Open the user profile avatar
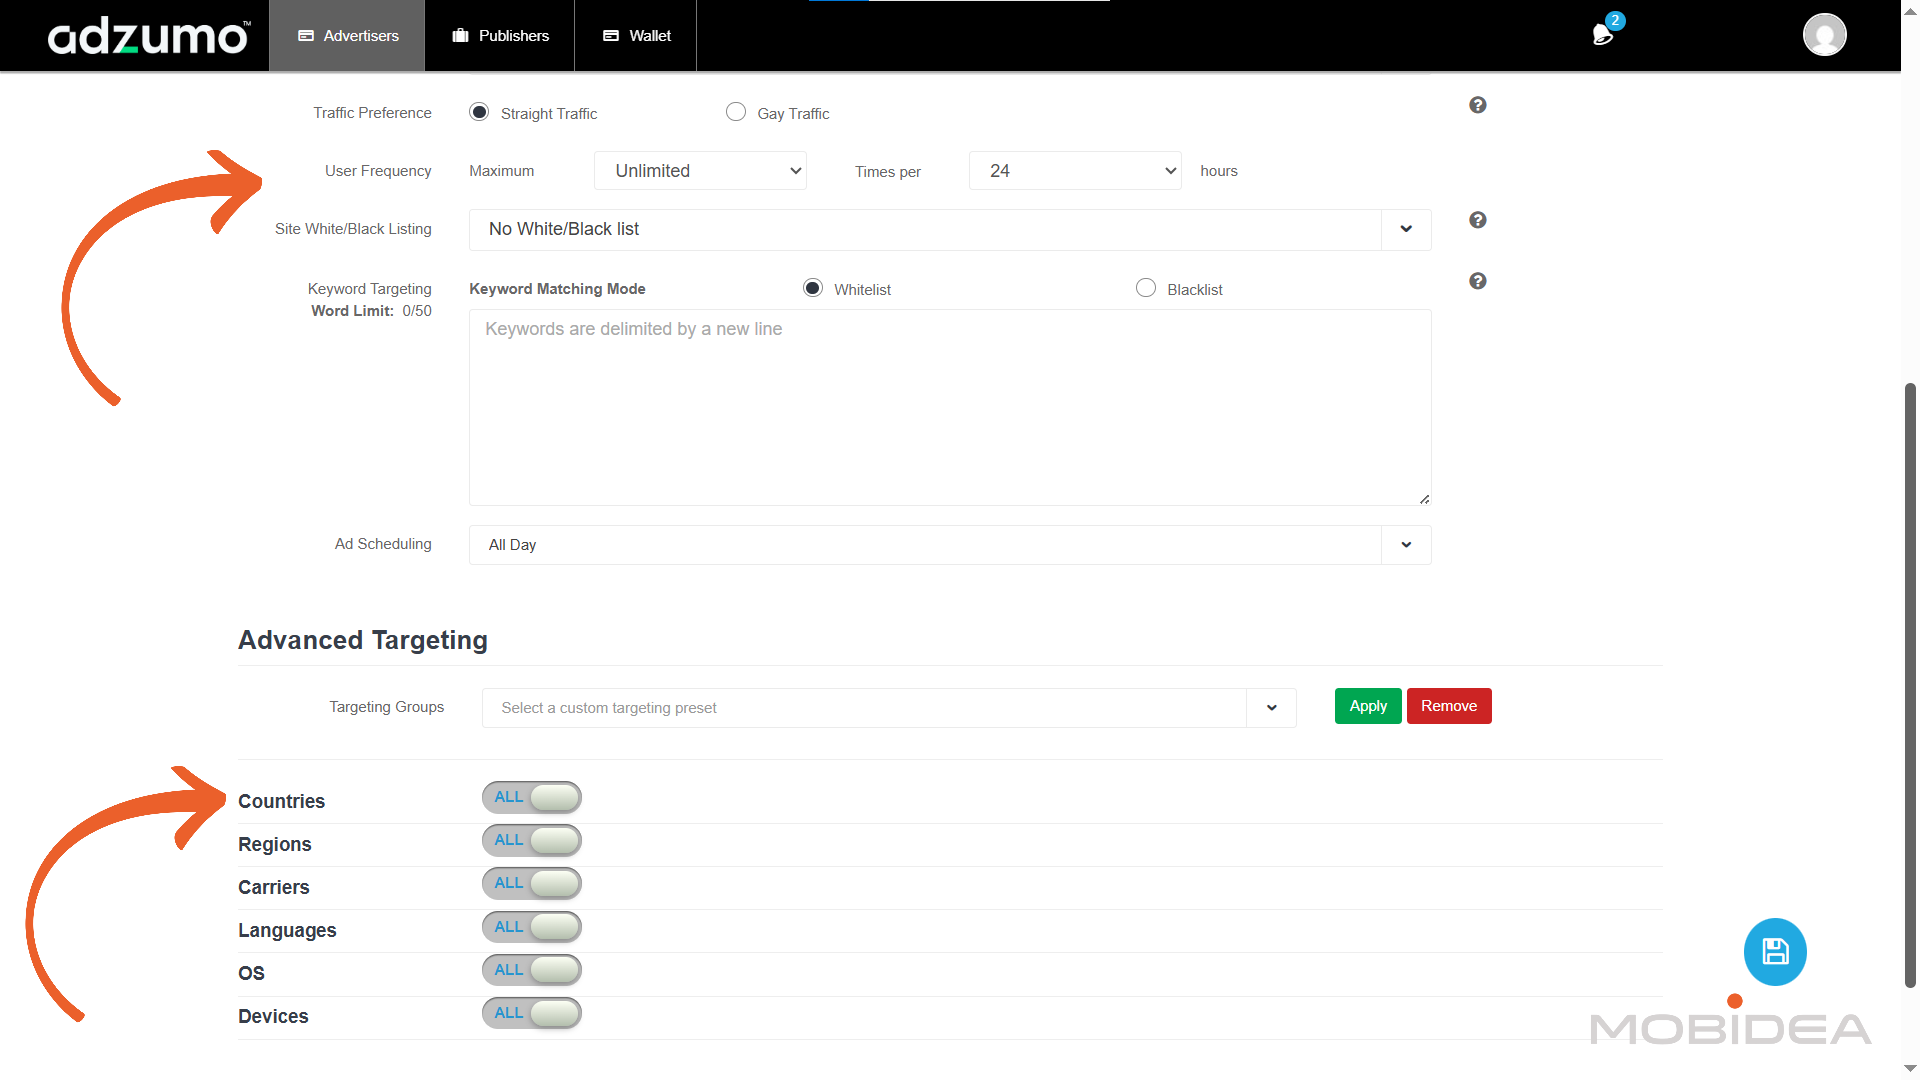This screenshot has height=1080, width=1920. coord(1824,35)
